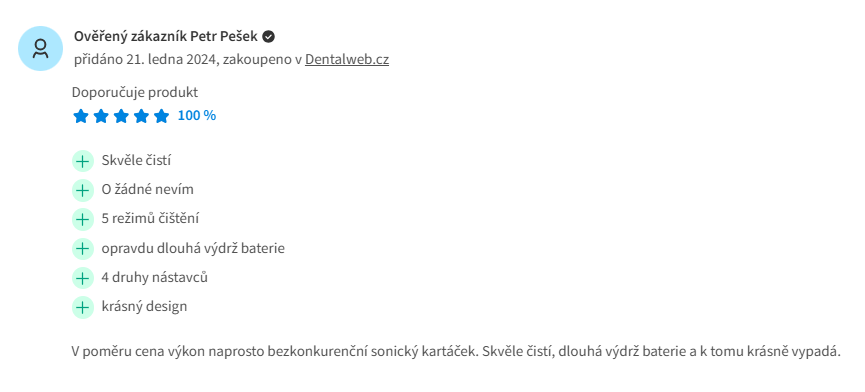Select the fifth rating star

(x=161, y=116)
